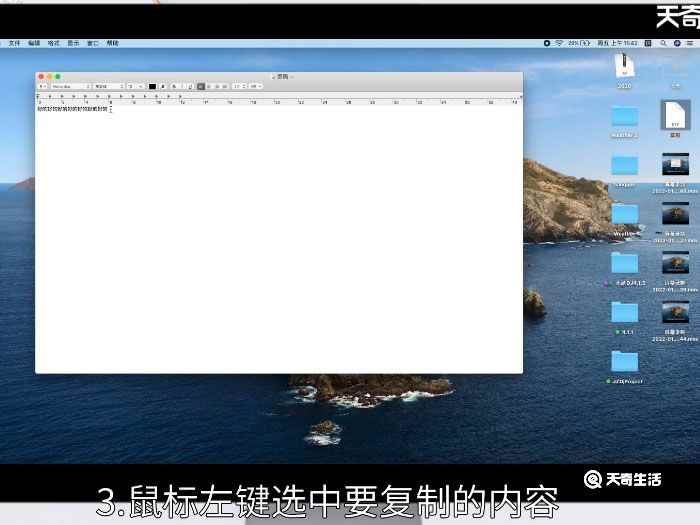This screenshot has width=700, height=525.
Task: Click the date and time in the menu bar
Action: coord(617,43)
